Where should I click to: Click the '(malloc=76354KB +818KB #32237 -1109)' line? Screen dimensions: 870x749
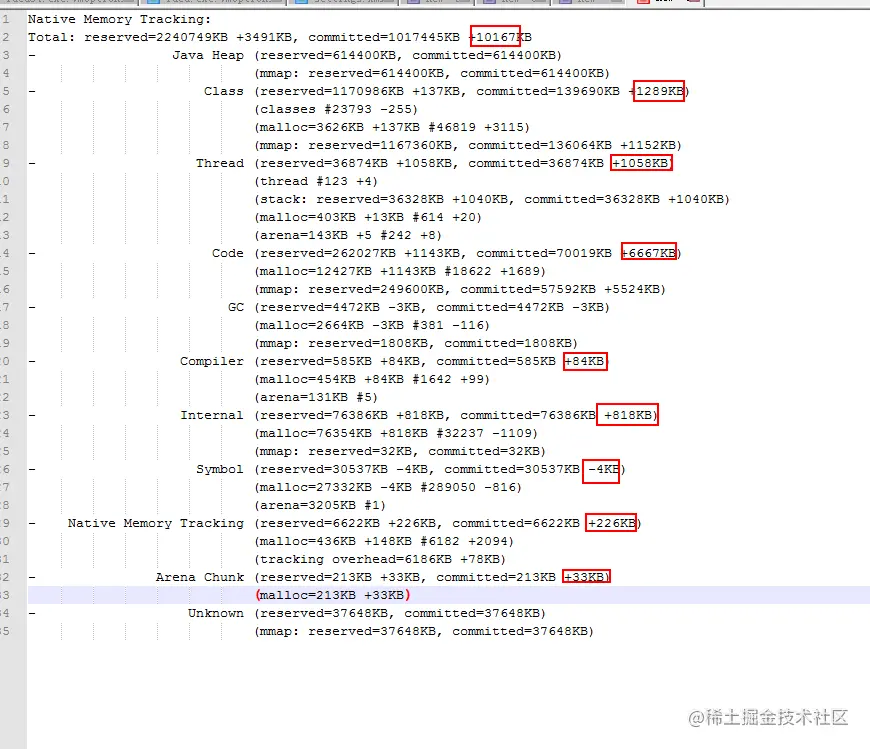tap(396, 433)
